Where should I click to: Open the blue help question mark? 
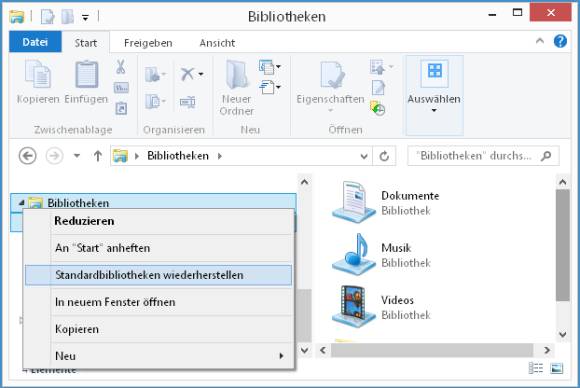coord(560,41)
